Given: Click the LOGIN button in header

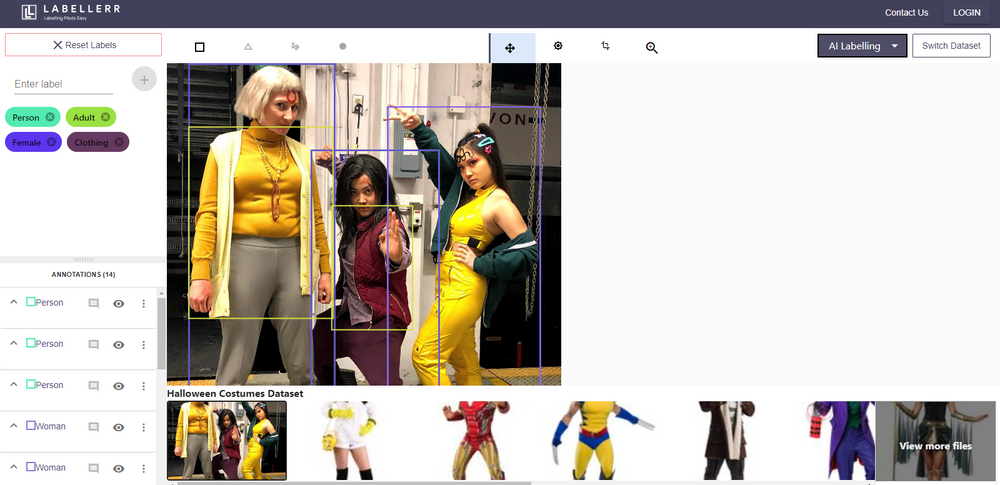Looking at the screenshot, I should coord(966,13).
